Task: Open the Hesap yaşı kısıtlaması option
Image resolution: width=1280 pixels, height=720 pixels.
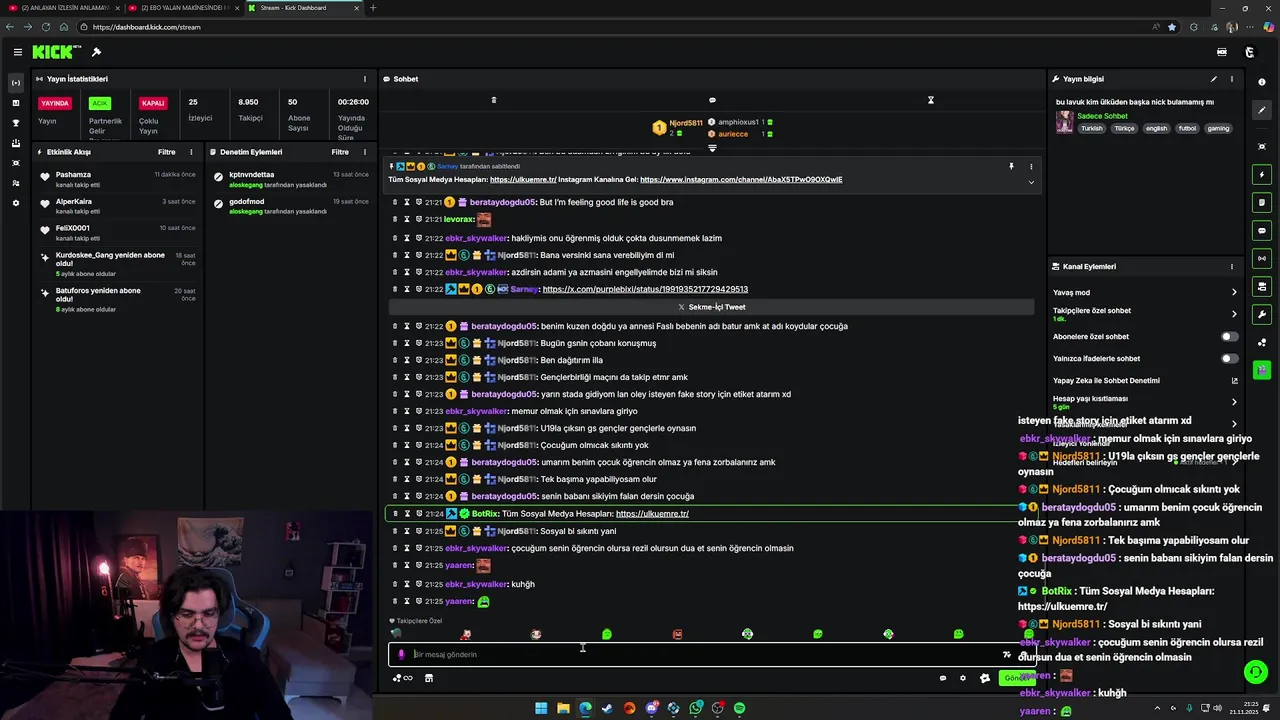Action: (1146, 402)
